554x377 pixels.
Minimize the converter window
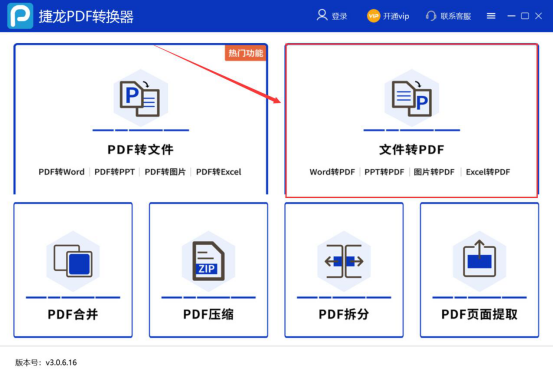[x=511, y=16]
